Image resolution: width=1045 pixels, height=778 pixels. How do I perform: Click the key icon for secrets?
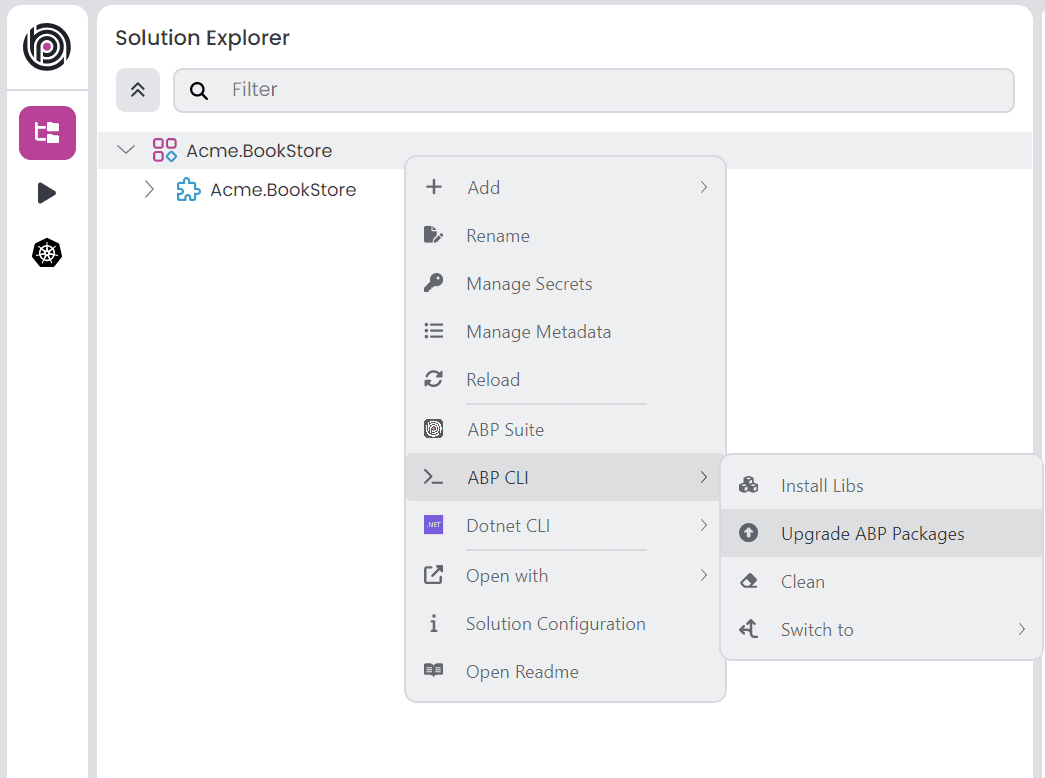click(x=433, y=283)
